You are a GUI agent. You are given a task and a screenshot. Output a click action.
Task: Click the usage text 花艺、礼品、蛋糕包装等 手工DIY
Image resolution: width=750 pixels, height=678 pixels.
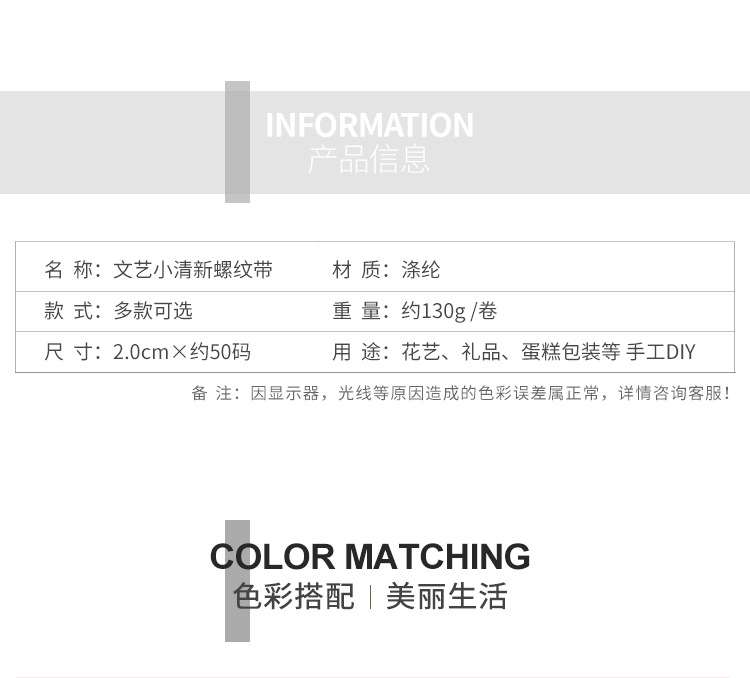(548, 352)
